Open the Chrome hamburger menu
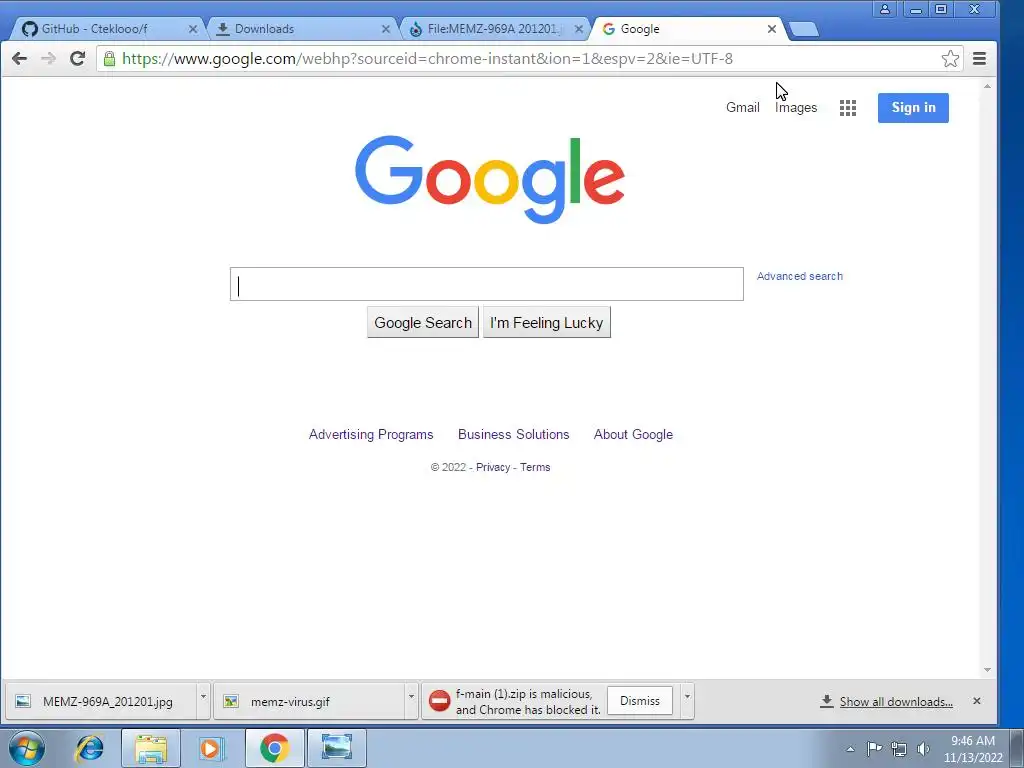This screenshot has height=768, width=1024. pyautogui.click(x=979, y=59)
